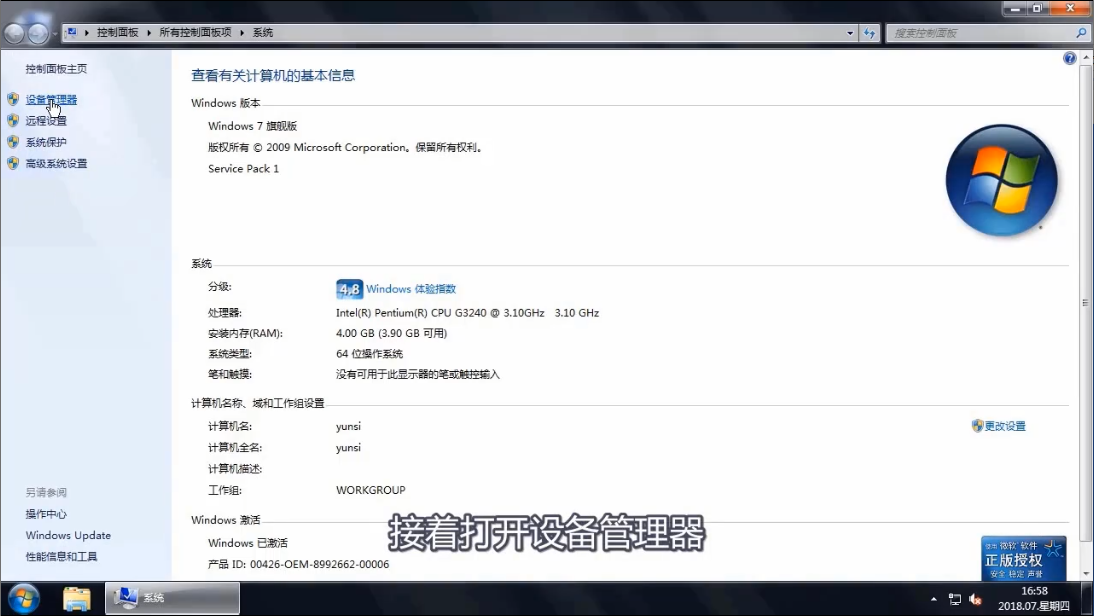
Task: Click the 4.8 Windows experience score badge
Action: [x=349, y=289]
